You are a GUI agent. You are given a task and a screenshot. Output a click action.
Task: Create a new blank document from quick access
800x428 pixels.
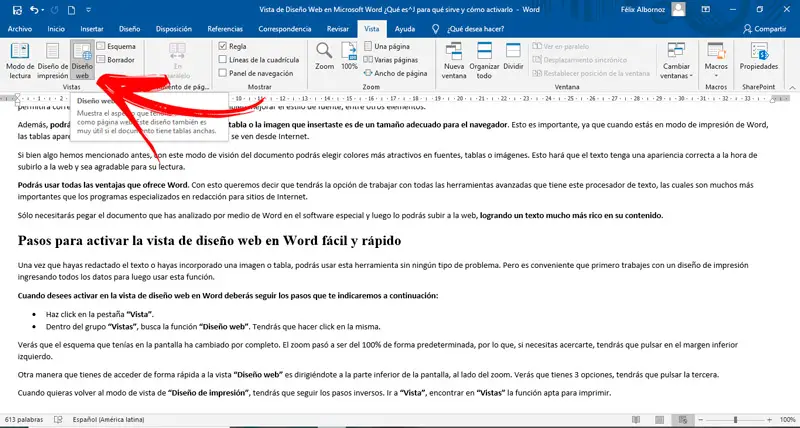pos(71,10)
